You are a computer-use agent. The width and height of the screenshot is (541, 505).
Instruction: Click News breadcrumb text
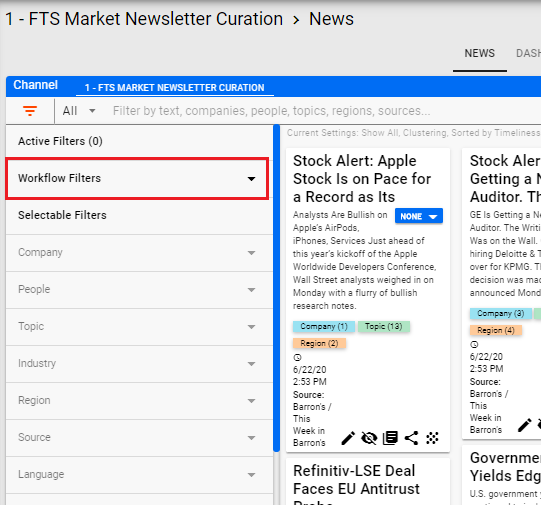(331, 19)
